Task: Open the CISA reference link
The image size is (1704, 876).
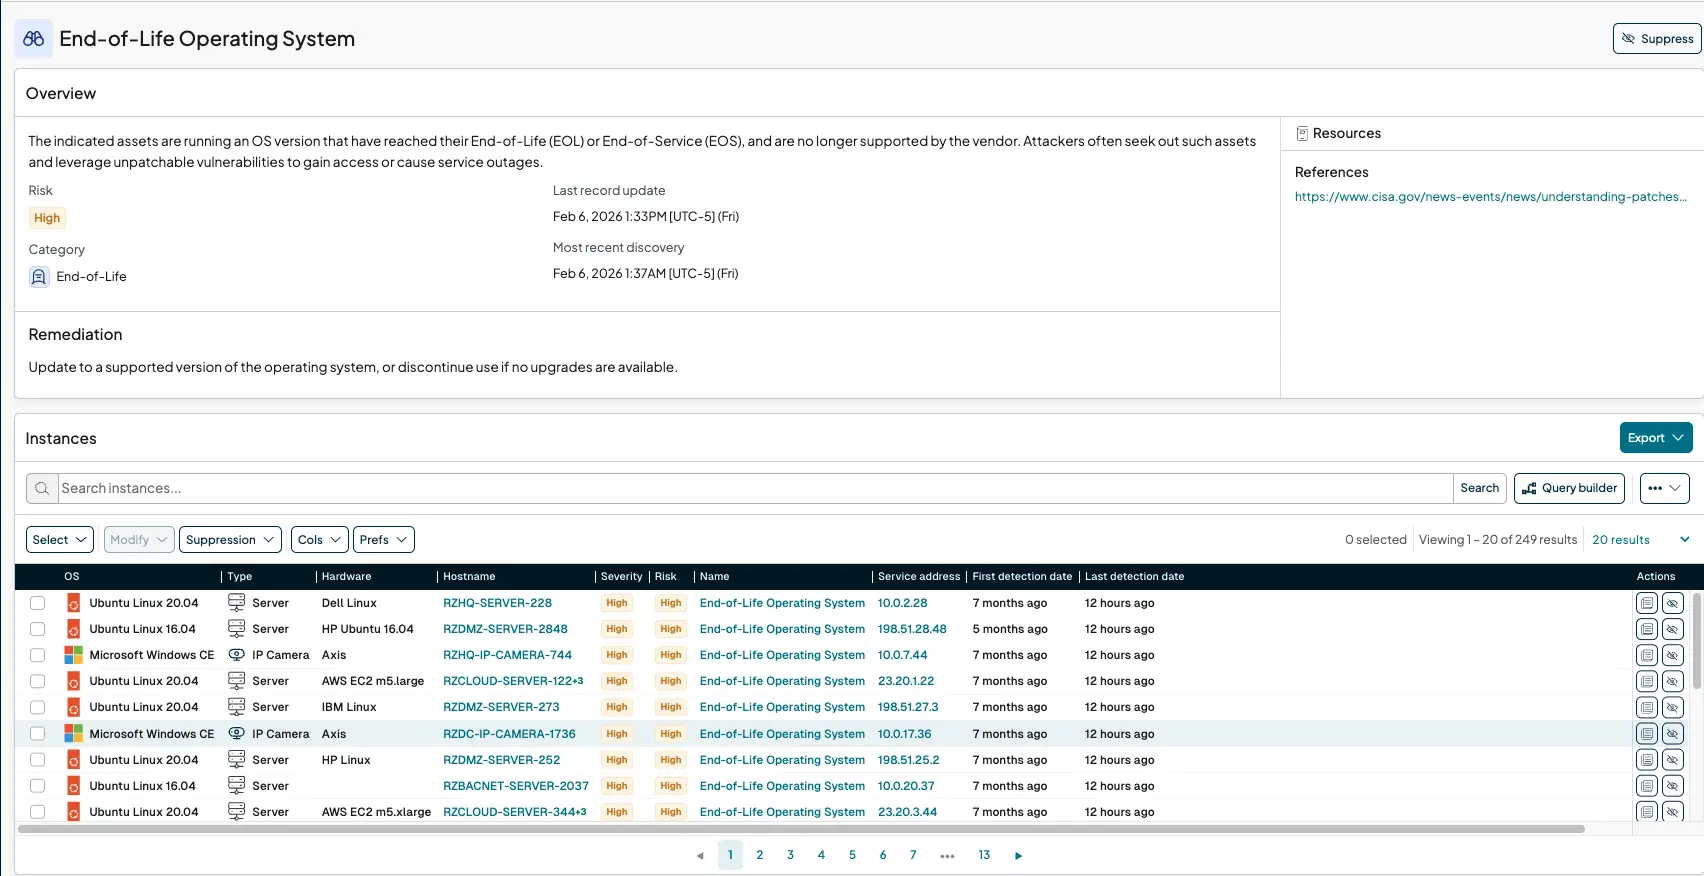Action: (x=1490, y=197)
